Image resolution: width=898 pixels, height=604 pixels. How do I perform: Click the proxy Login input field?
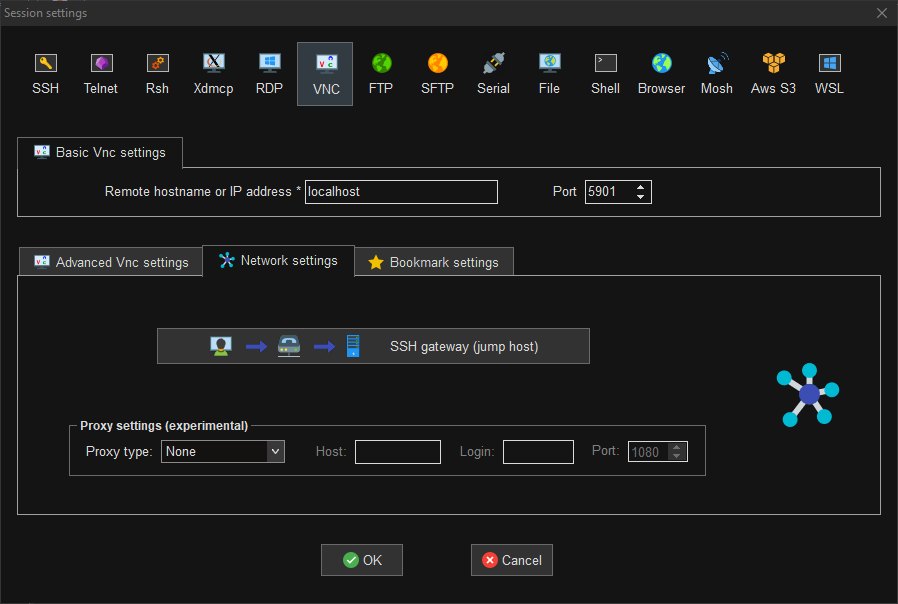pos(538,452)
